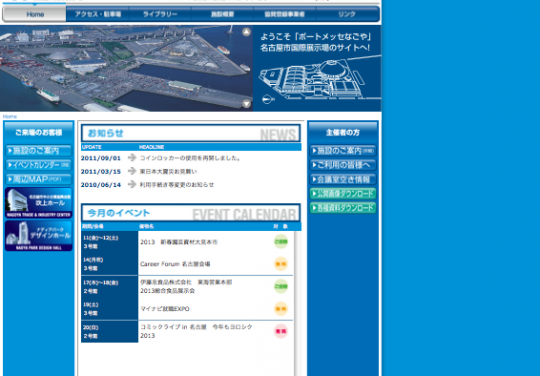Click the orange badge on the Career Forum row

click(281, 264)
